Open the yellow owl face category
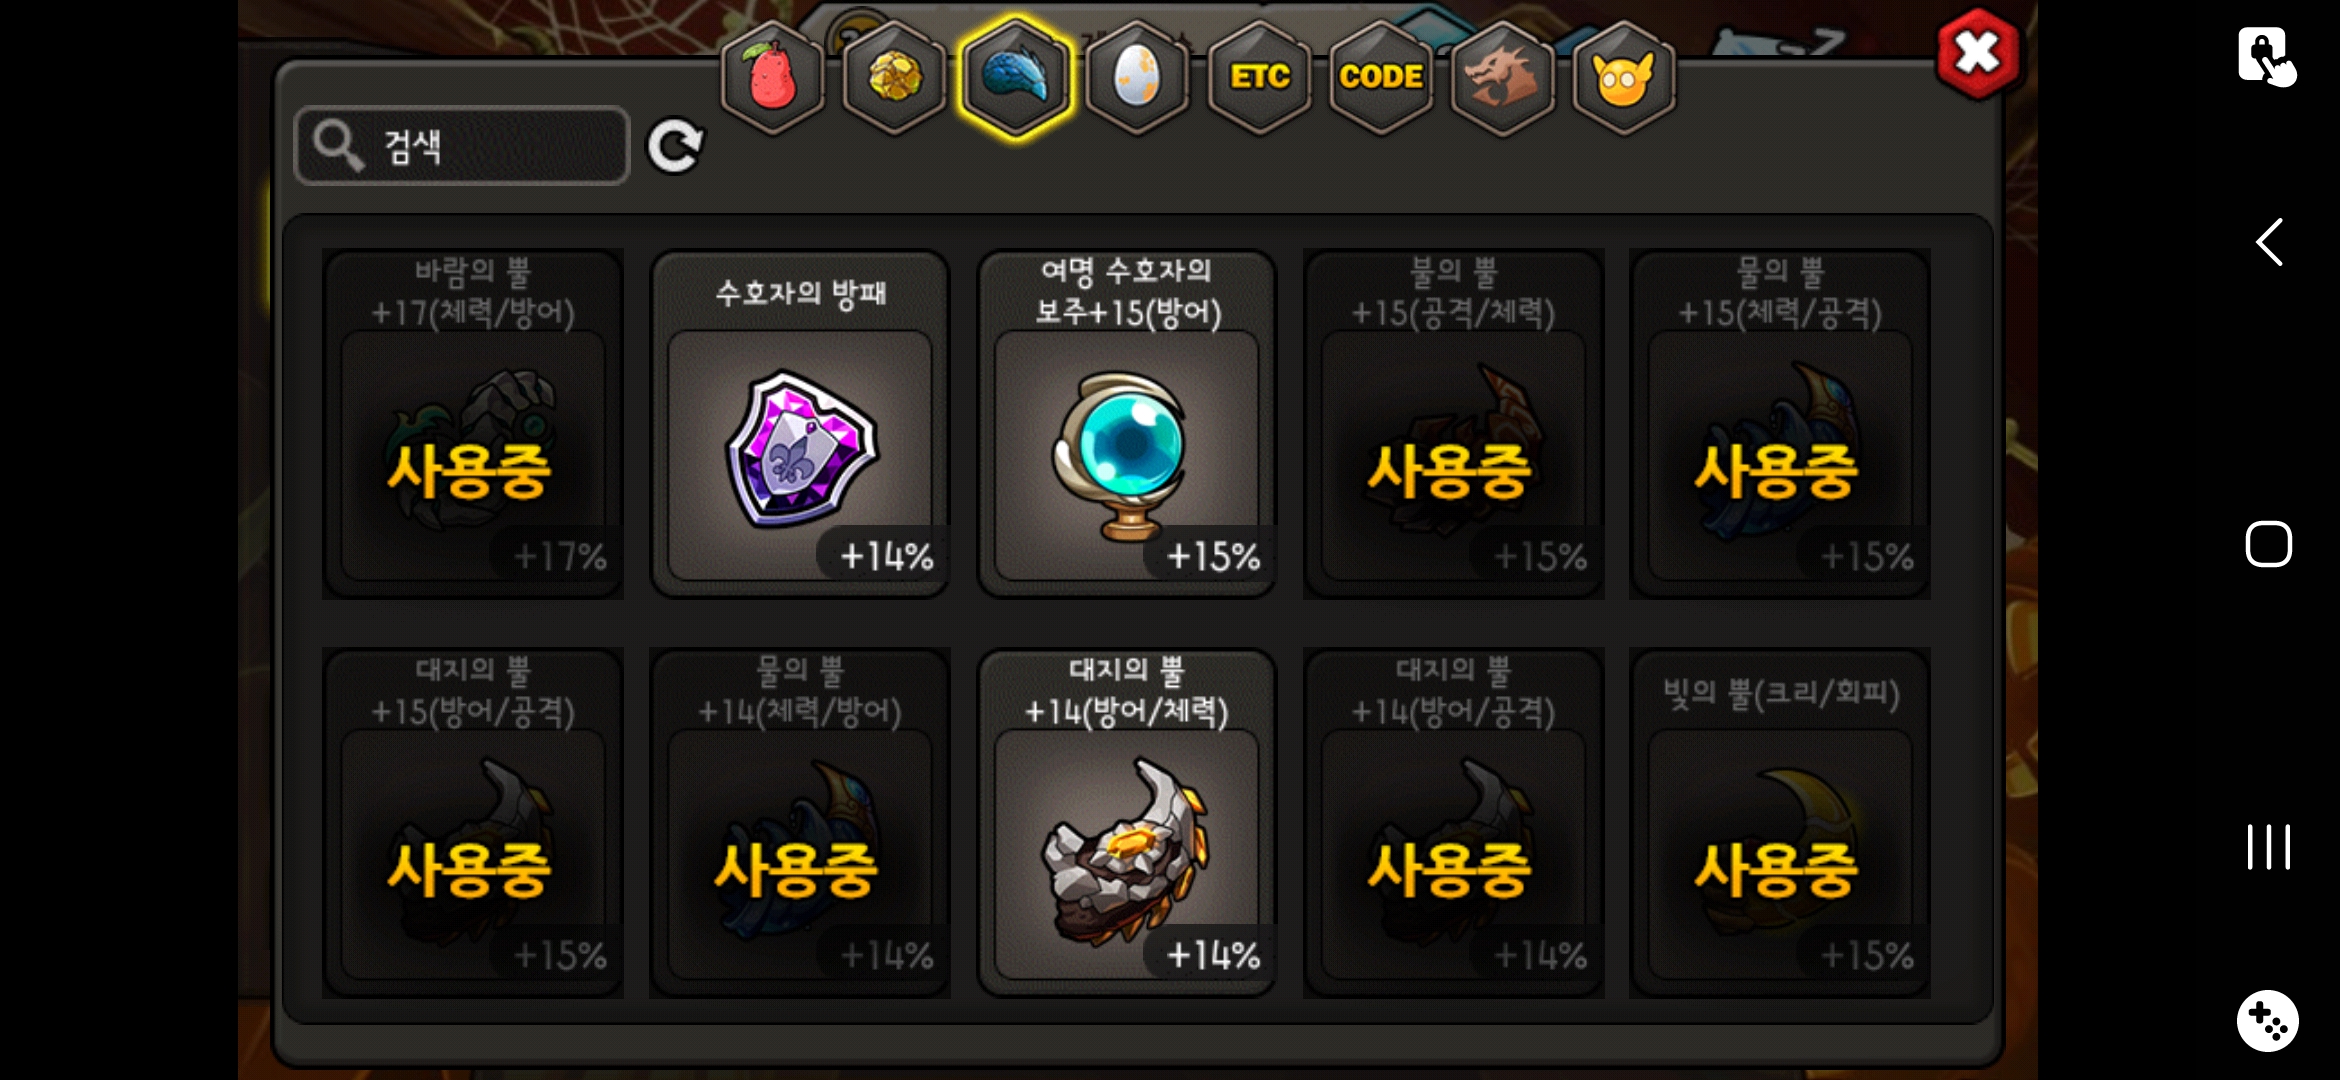This screenshot has height=1080, width=2340. click(x=1624, y=78)
